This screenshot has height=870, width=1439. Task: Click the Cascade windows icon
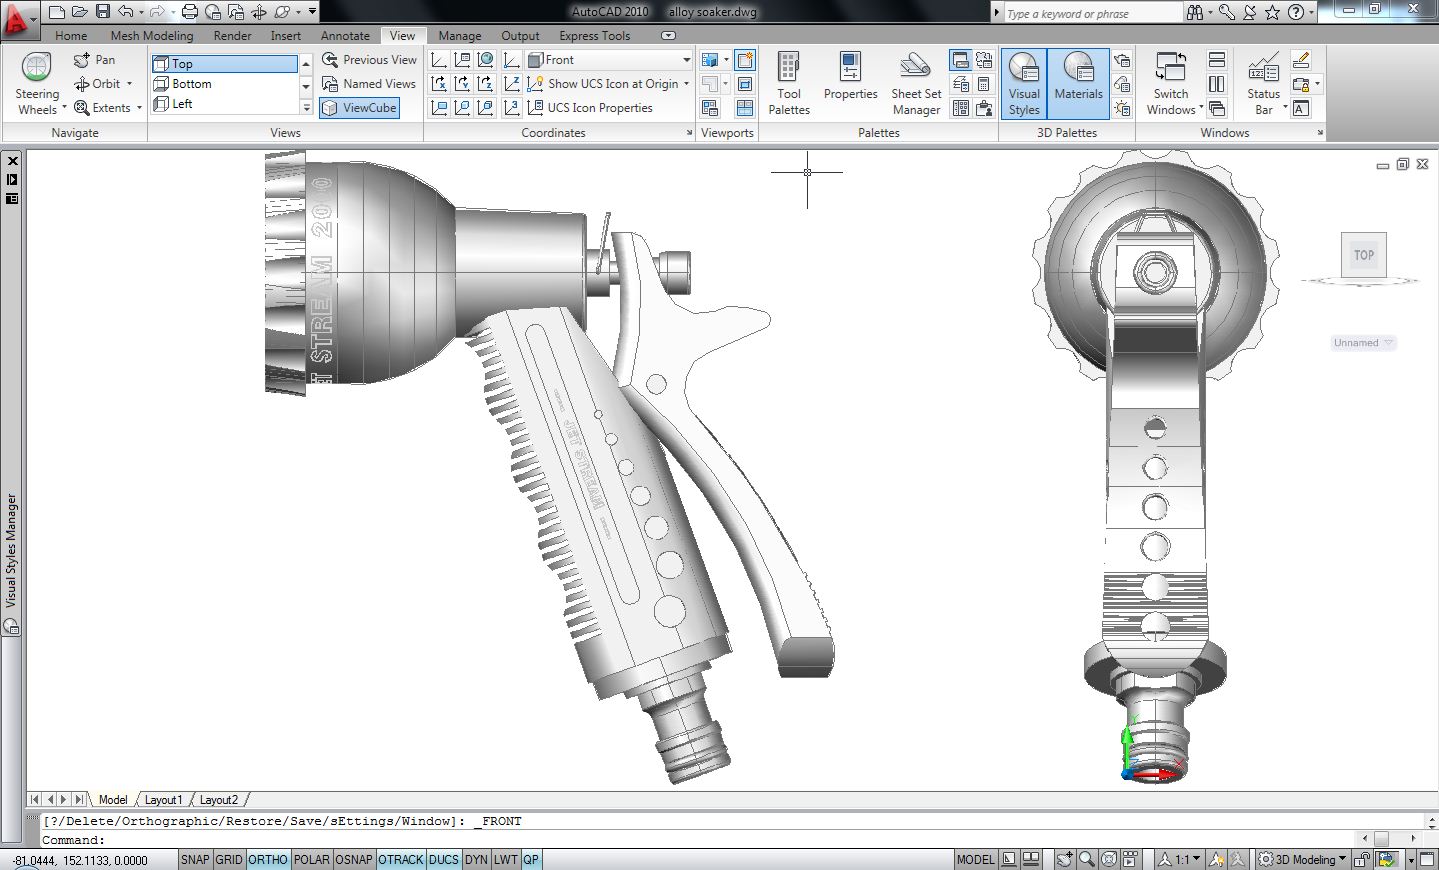[x=1217, y=108]
